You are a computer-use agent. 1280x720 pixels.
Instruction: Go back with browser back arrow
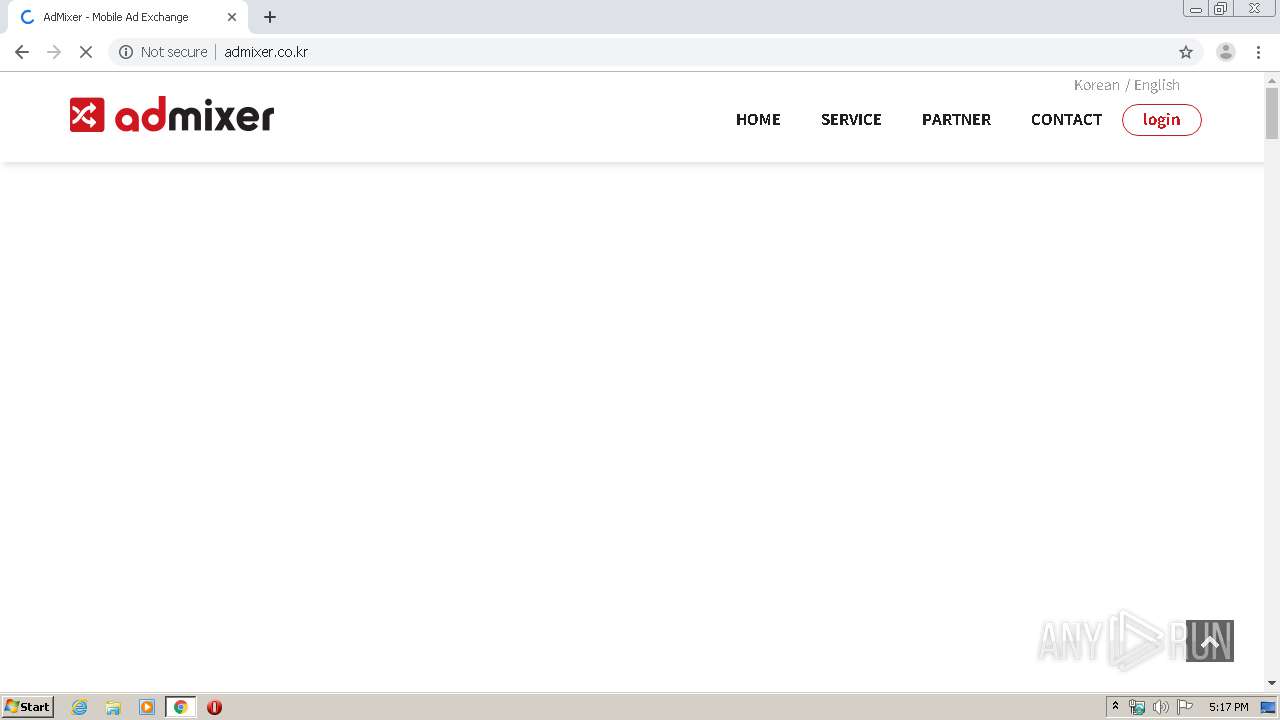[22, 52]
